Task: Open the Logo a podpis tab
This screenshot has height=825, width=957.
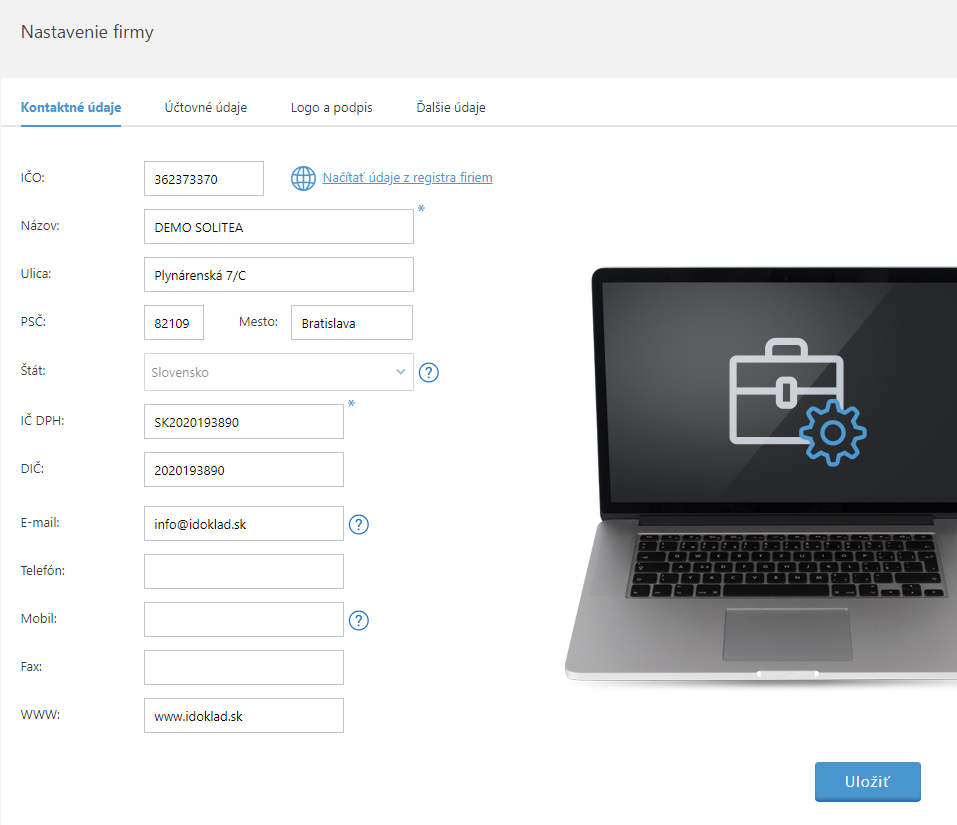Action: coord(331,107)
